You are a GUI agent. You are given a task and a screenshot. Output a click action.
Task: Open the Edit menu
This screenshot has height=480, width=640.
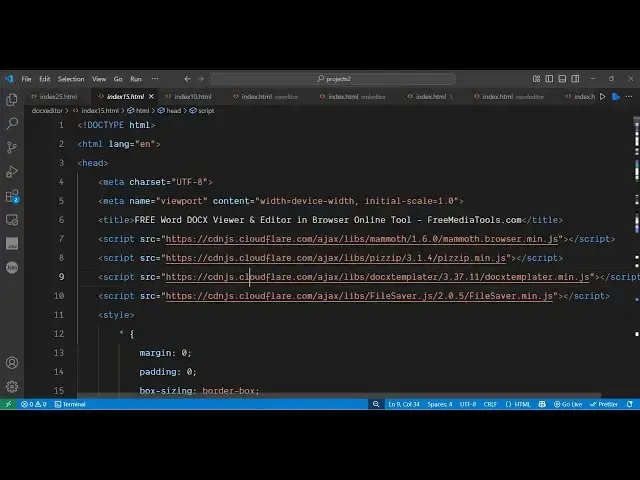[44, 79]
